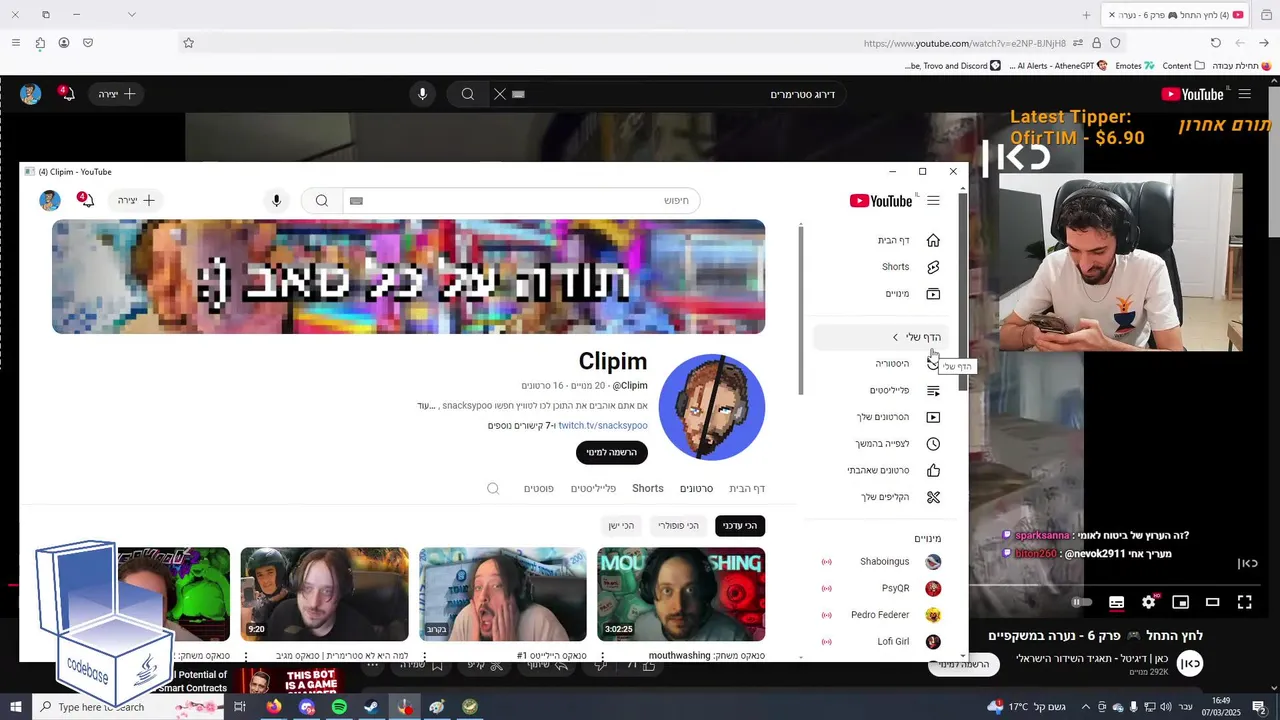Click account avatar in Clipim window
1280x720 pixels.
coord(50,201)
